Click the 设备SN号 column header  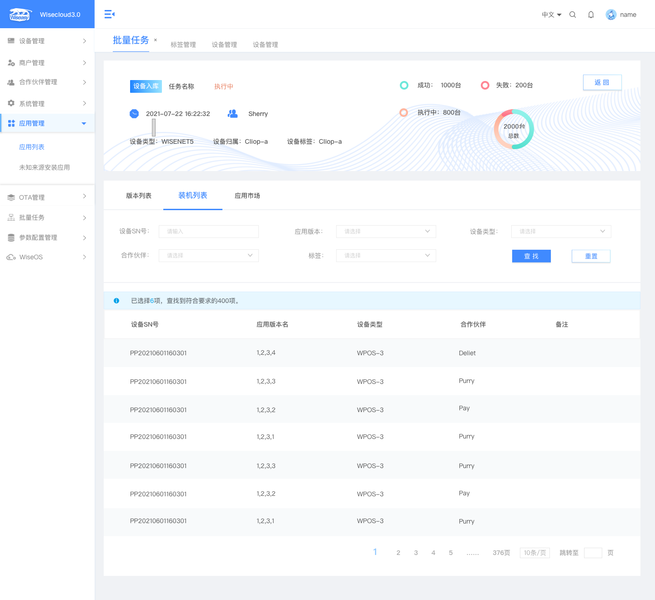tap(145, 324)
